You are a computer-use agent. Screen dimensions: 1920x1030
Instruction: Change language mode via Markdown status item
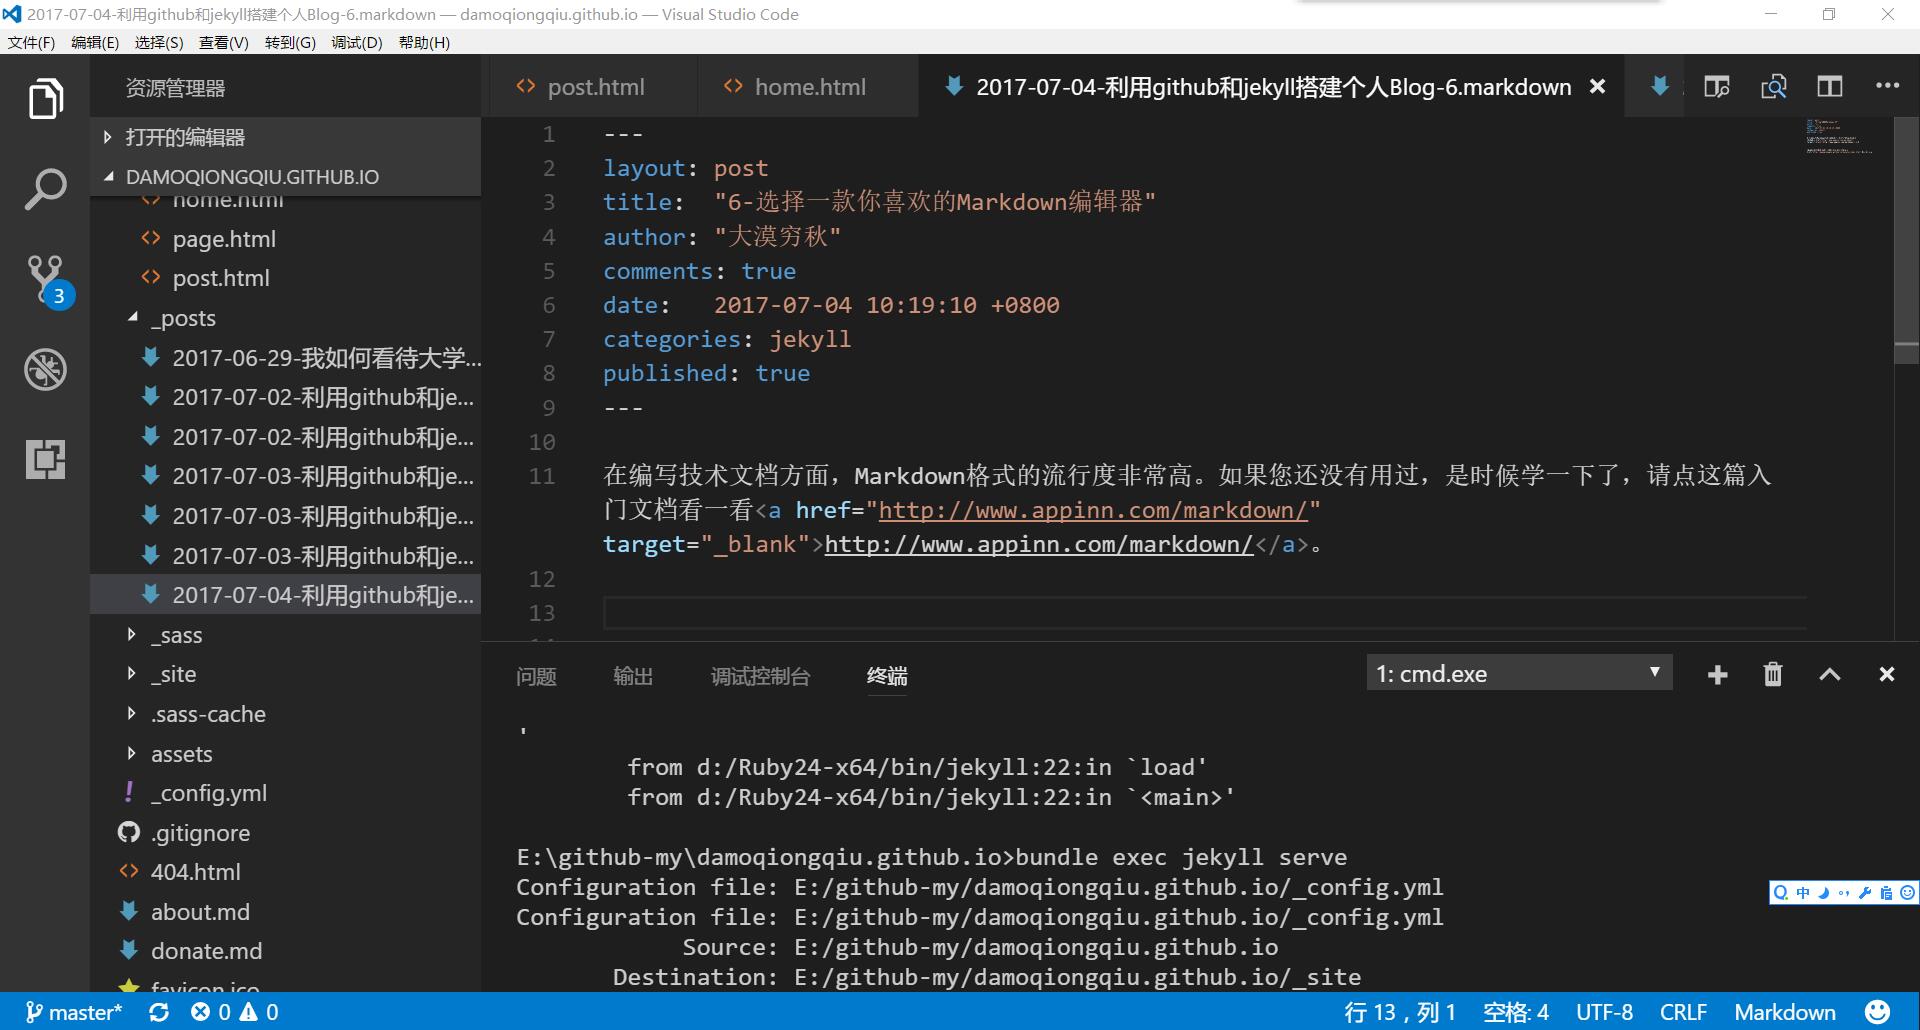[x=1785, y=1012]
